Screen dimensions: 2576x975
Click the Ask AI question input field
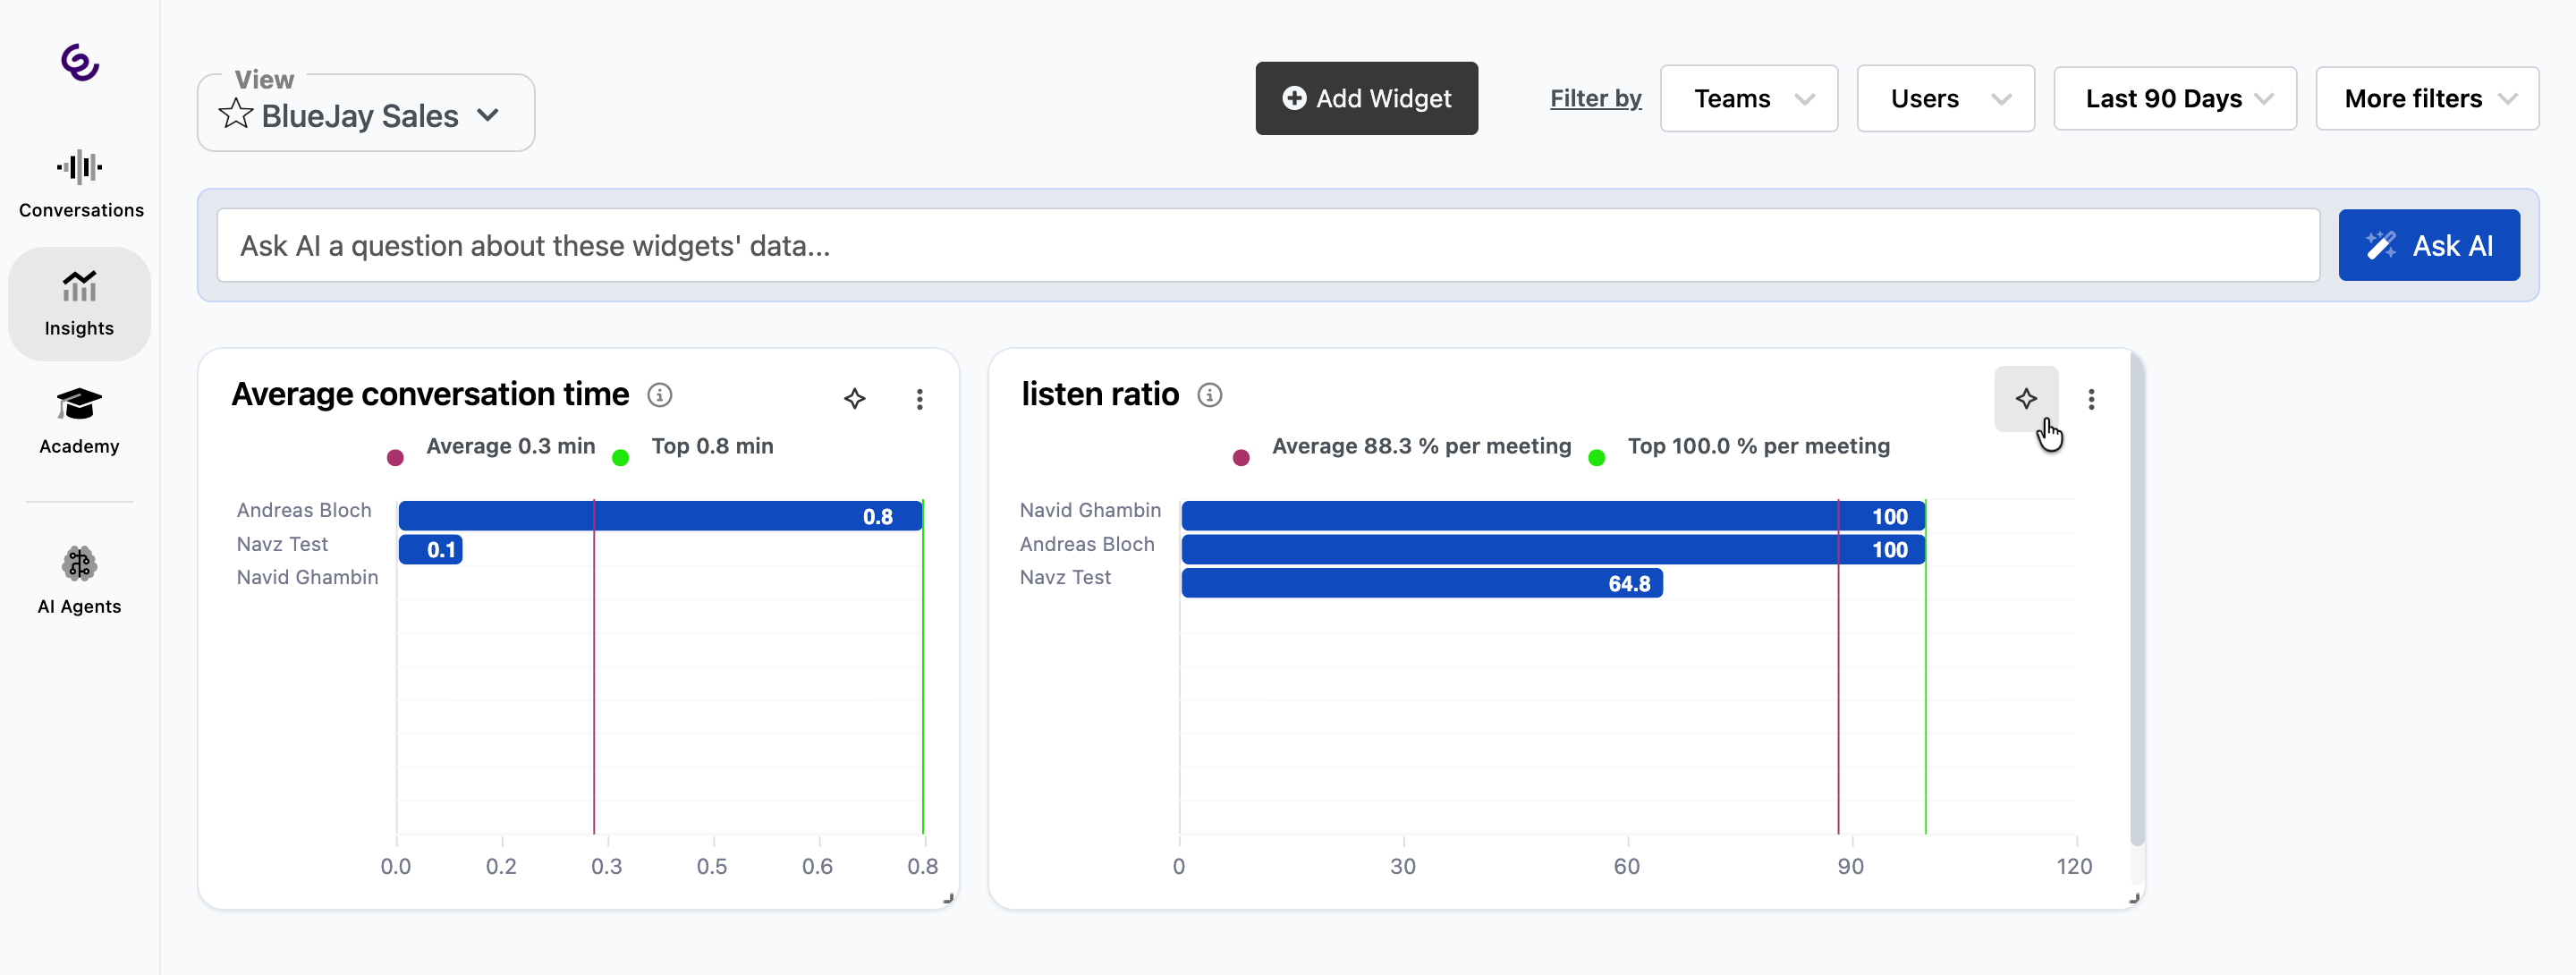pos(1267,245)
